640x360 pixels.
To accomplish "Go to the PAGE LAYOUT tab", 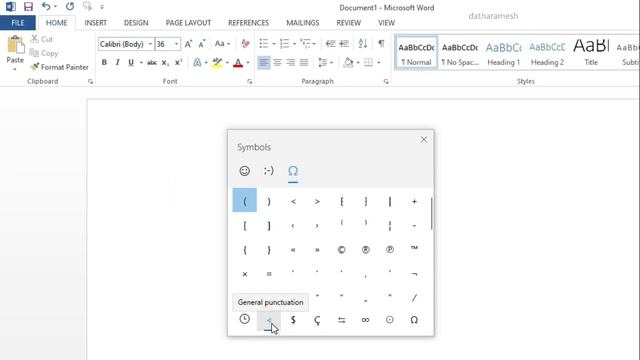I will 188,23.
